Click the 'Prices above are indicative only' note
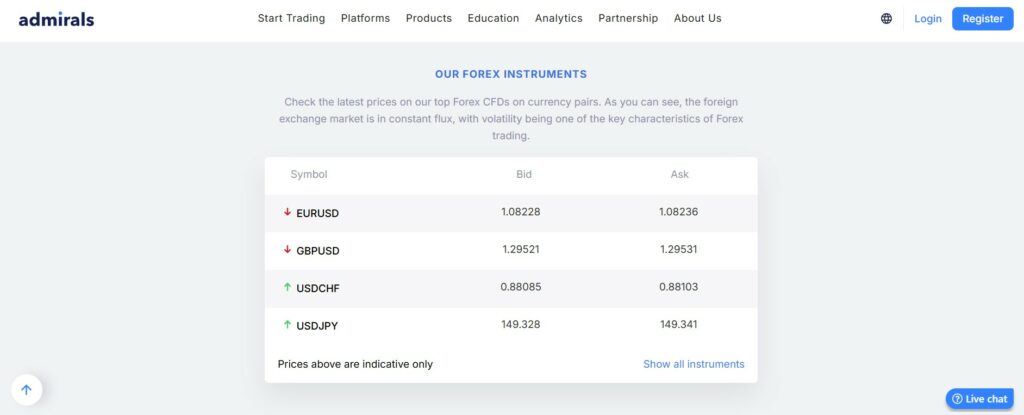Image resolution: width=1024 pixels, height=415 pixels. [x=355, y=364]
